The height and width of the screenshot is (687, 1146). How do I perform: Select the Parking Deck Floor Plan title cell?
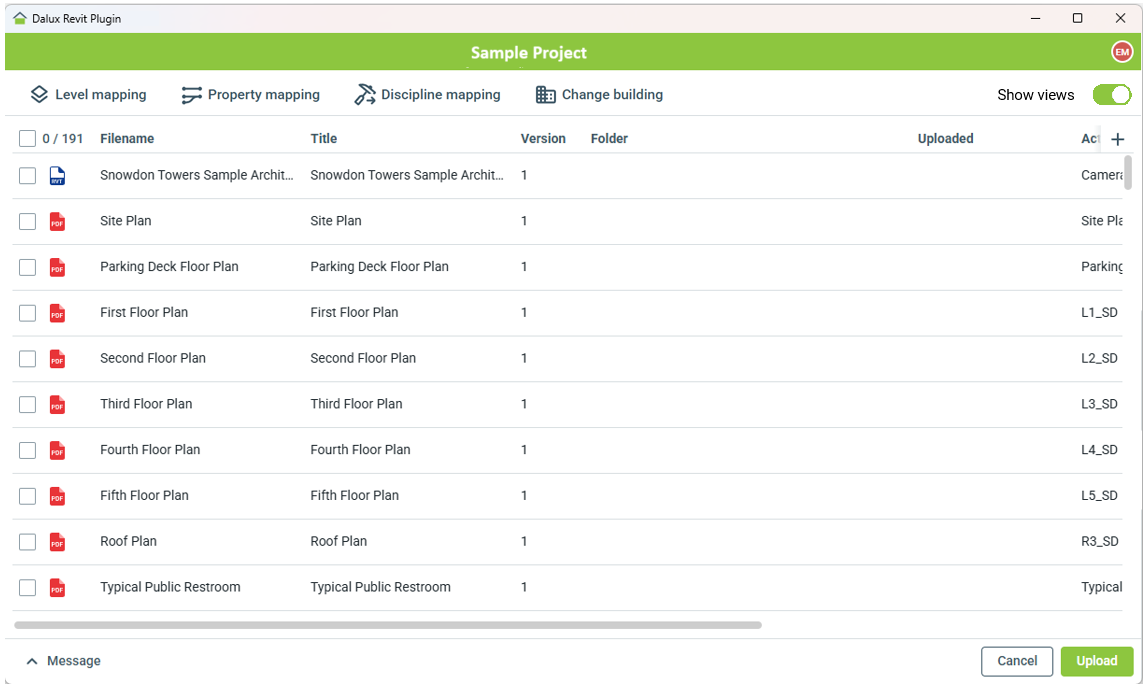(x=379, y=267)
